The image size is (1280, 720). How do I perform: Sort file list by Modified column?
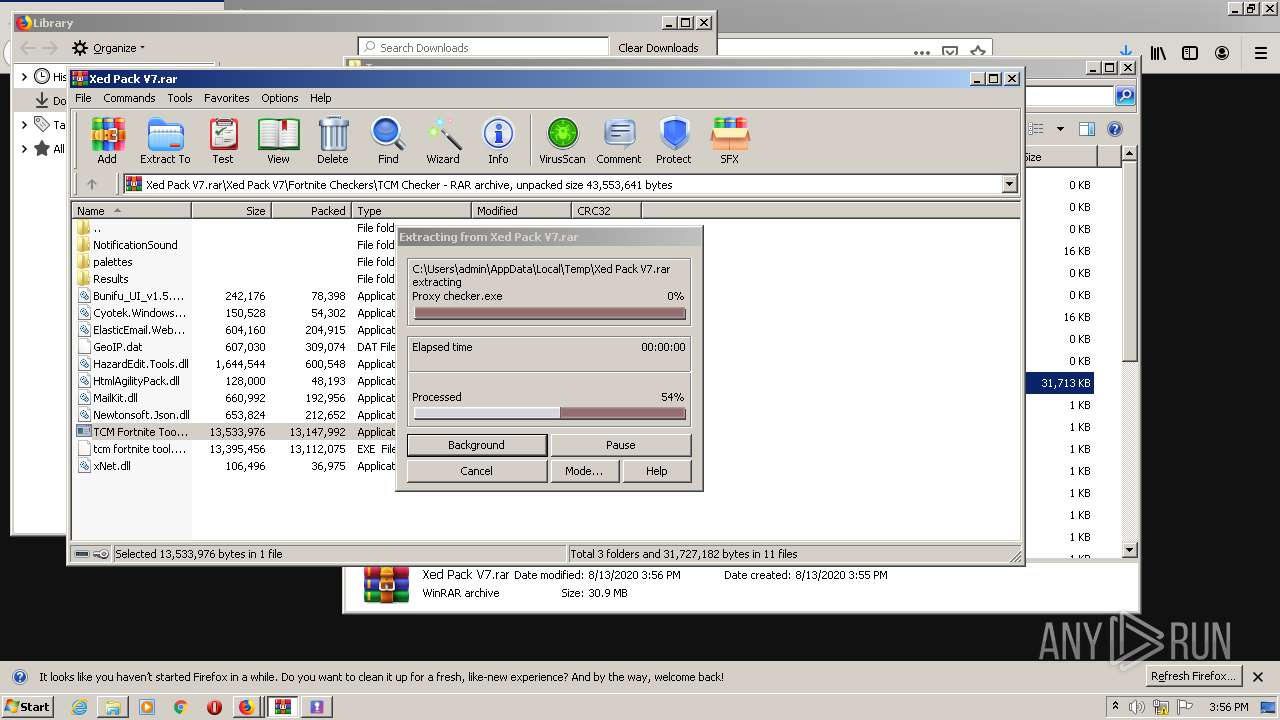(x=521, y=211)
